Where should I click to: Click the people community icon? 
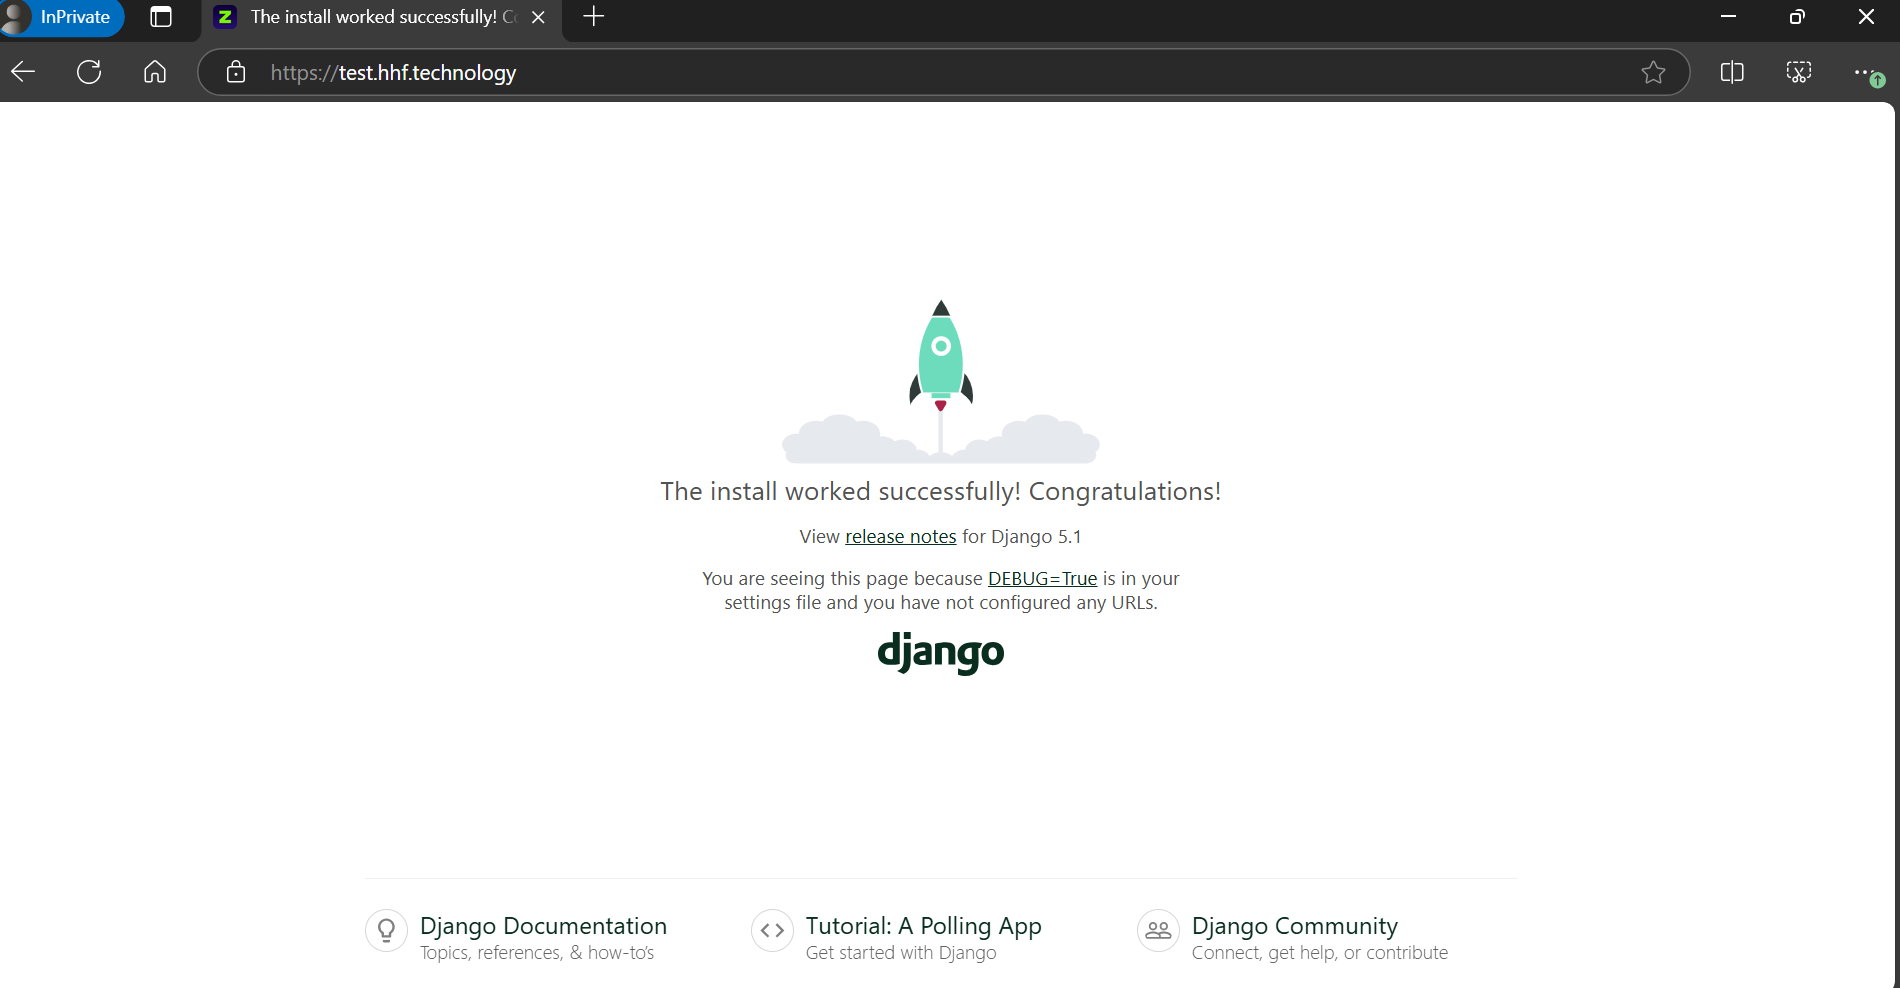(x=1158, y=931)
